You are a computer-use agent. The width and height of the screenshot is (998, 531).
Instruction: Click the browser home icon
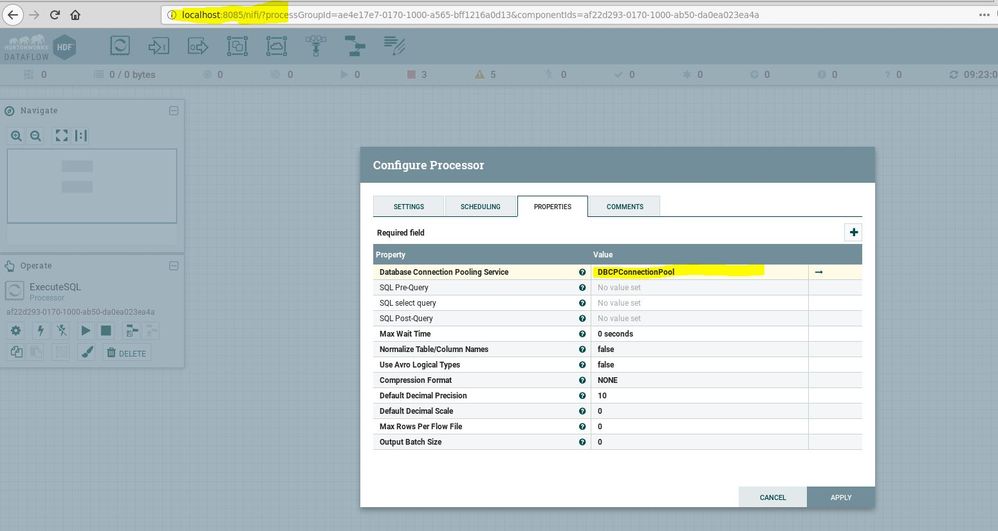(x=75, y=15)
